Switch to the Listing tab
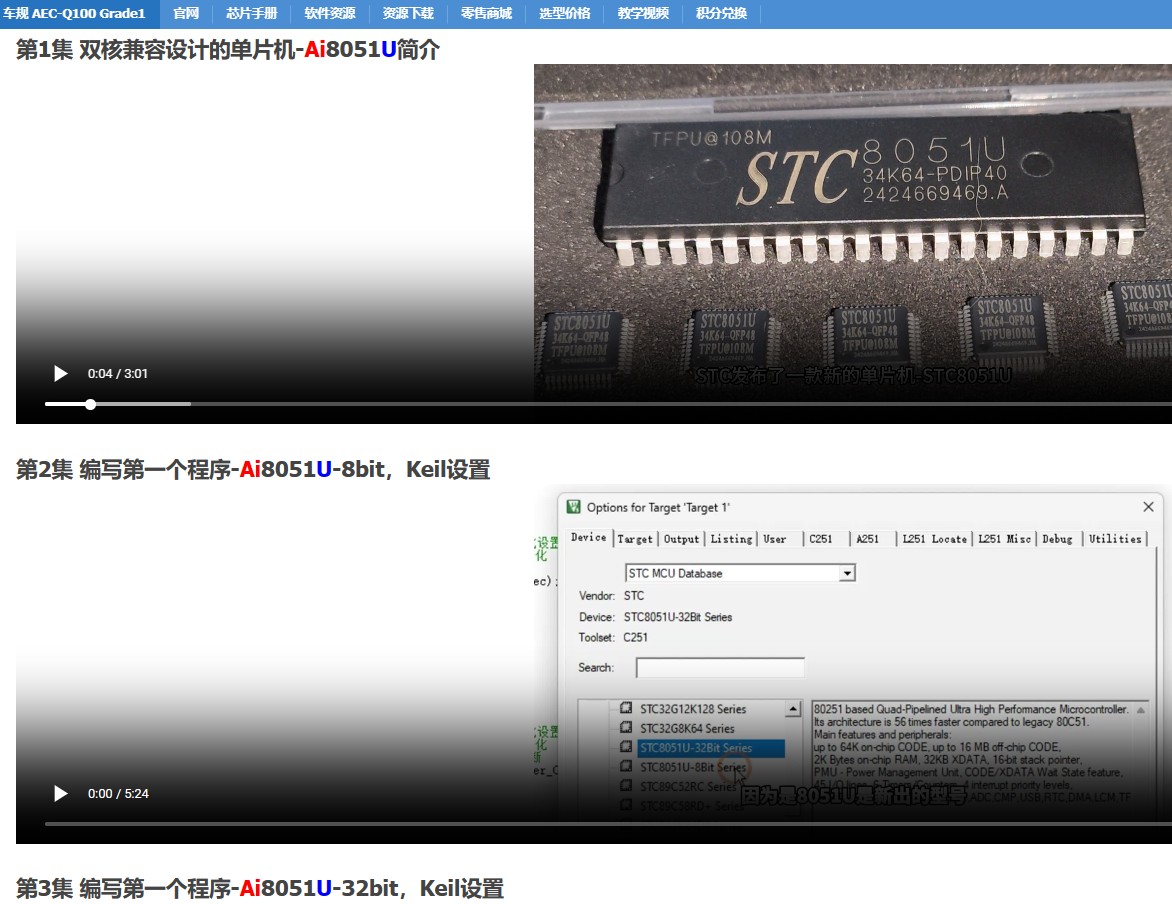 point(731,539)
